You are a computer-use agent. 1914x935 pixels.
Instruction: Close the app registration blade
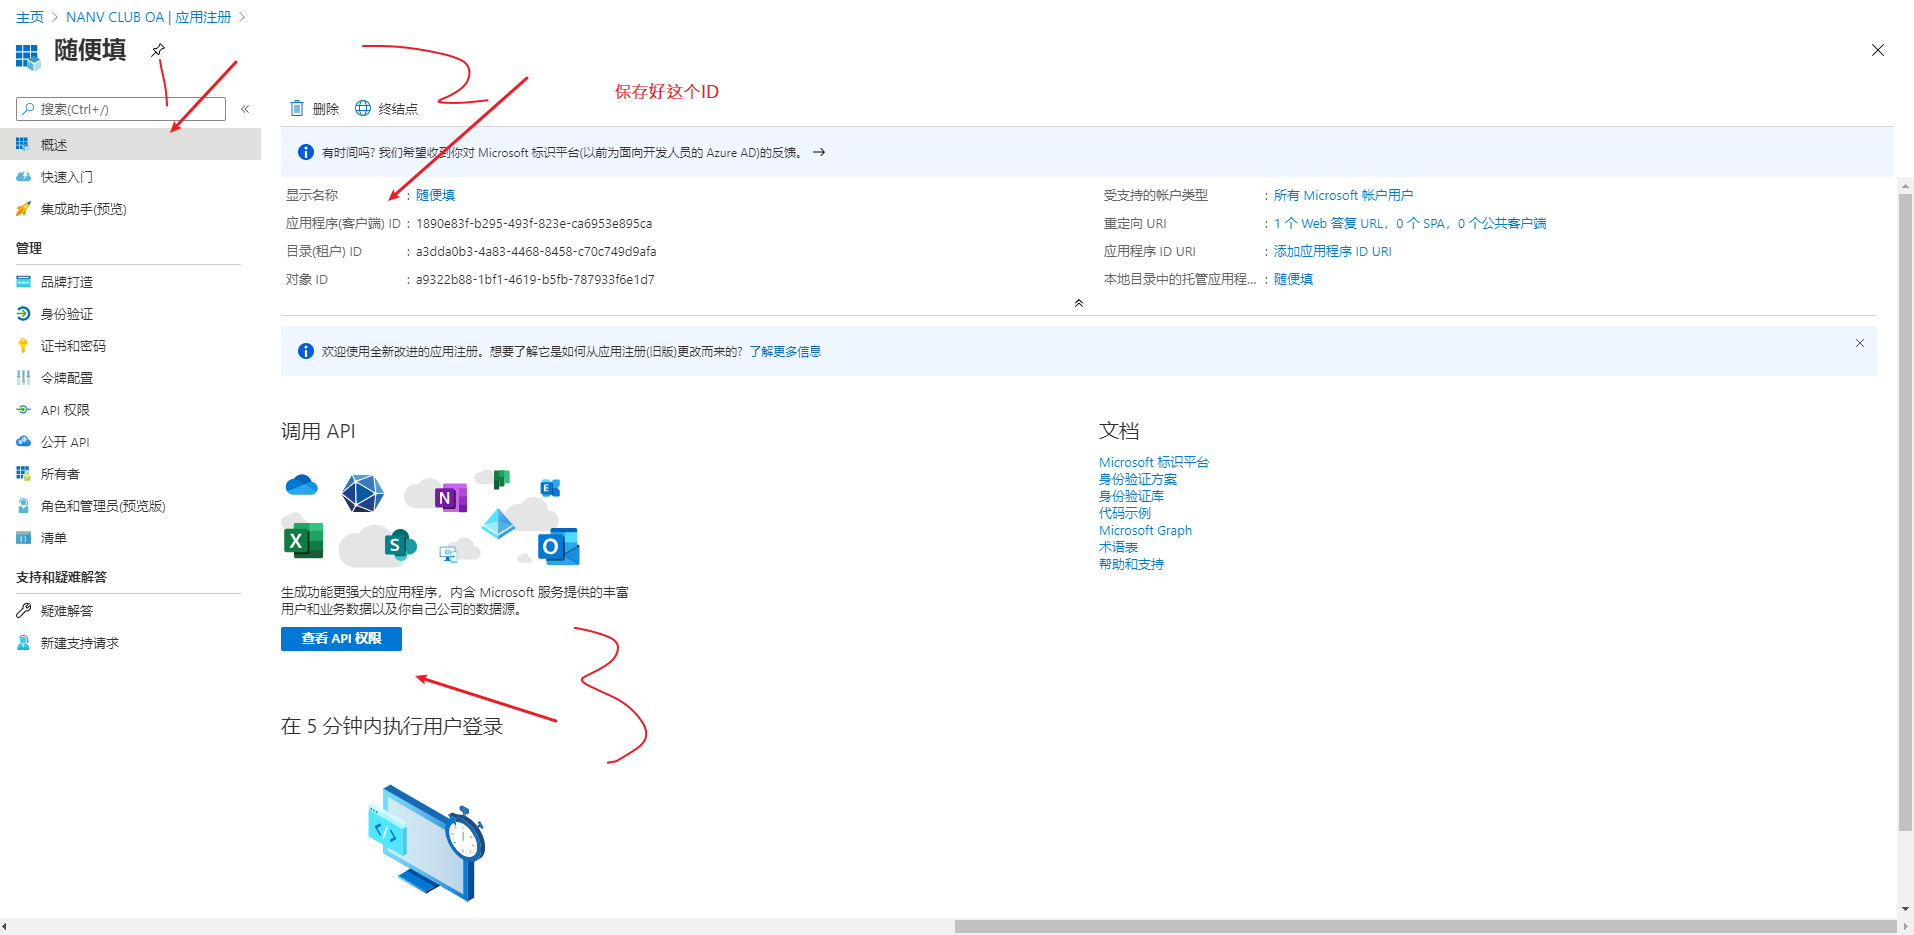1878,50
